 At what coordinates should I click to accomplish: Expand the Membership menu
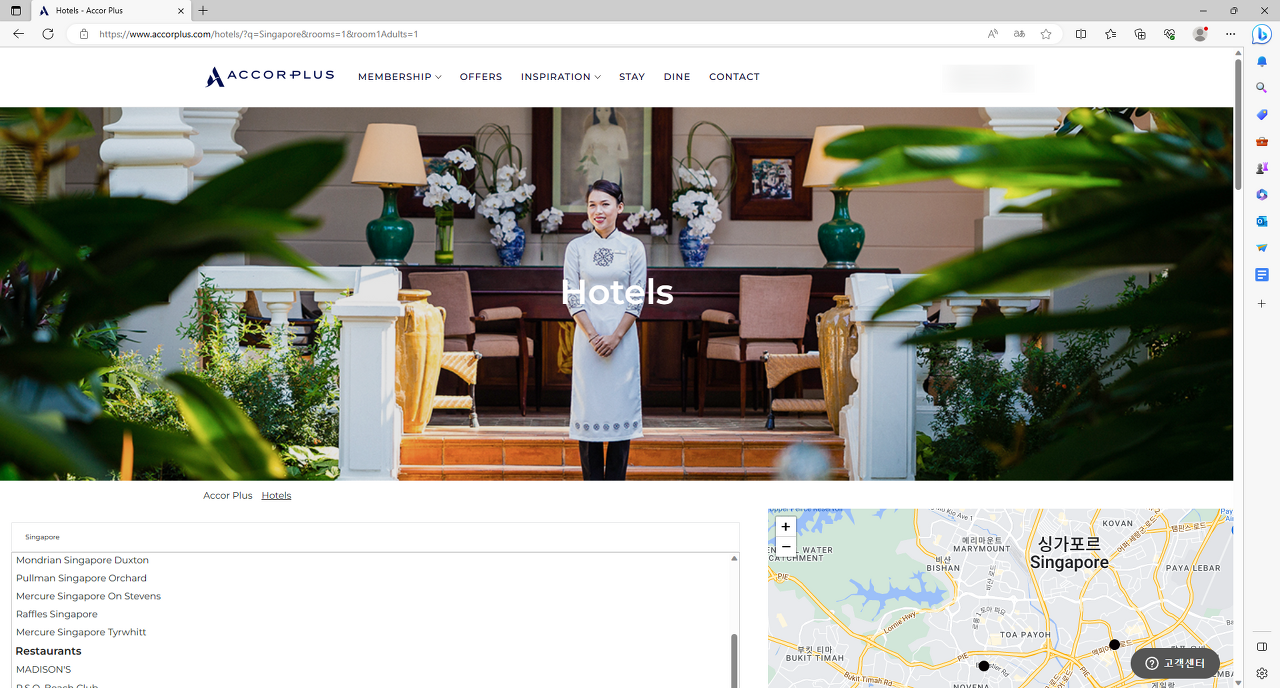(400, 77)
